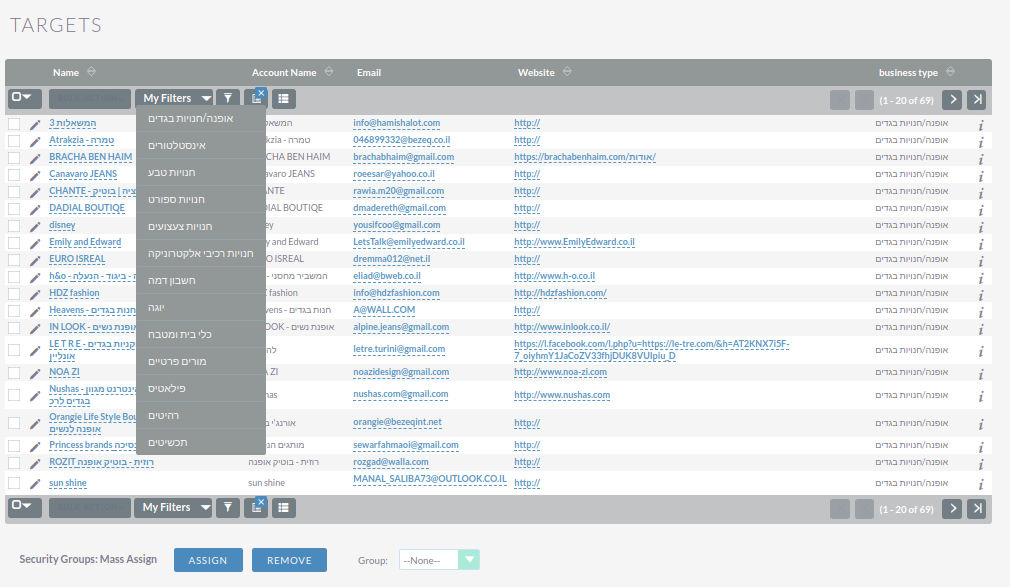
Task: Tick the checkbox for BRACHA BEN HAIM
Action: tap(14, 158)
